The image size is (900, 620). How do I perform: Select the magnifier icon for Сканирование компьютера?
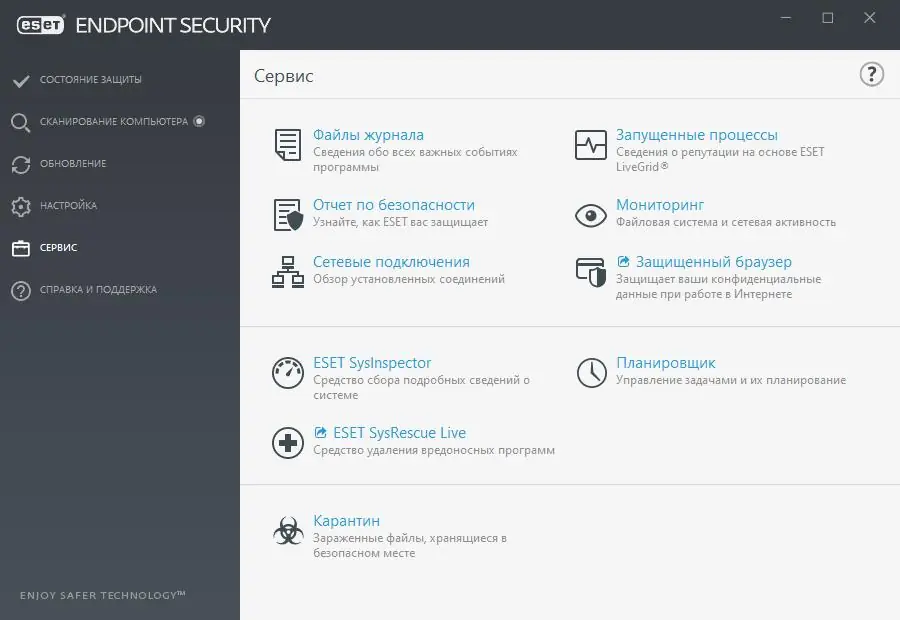(x=20, y=121)
